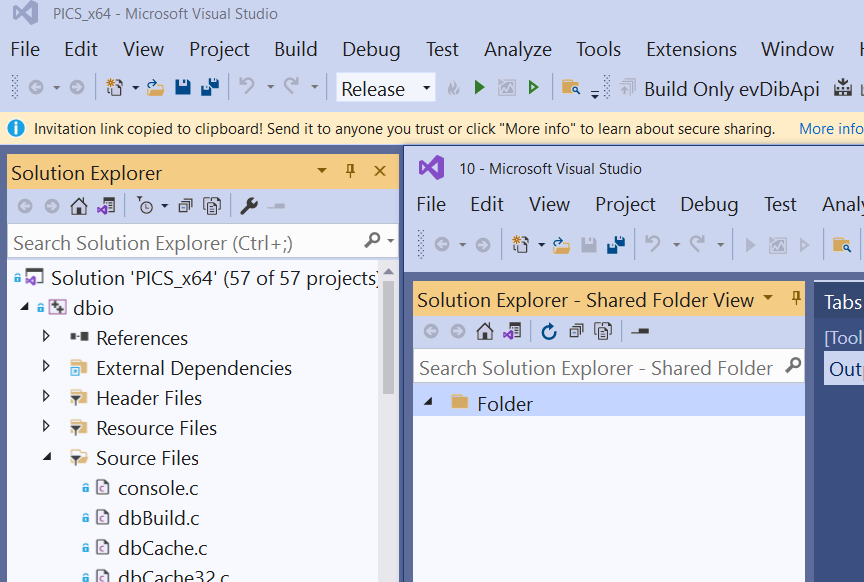864x582 pixels.
Task: Refresh the Shared Folder View
Action: 548,332
